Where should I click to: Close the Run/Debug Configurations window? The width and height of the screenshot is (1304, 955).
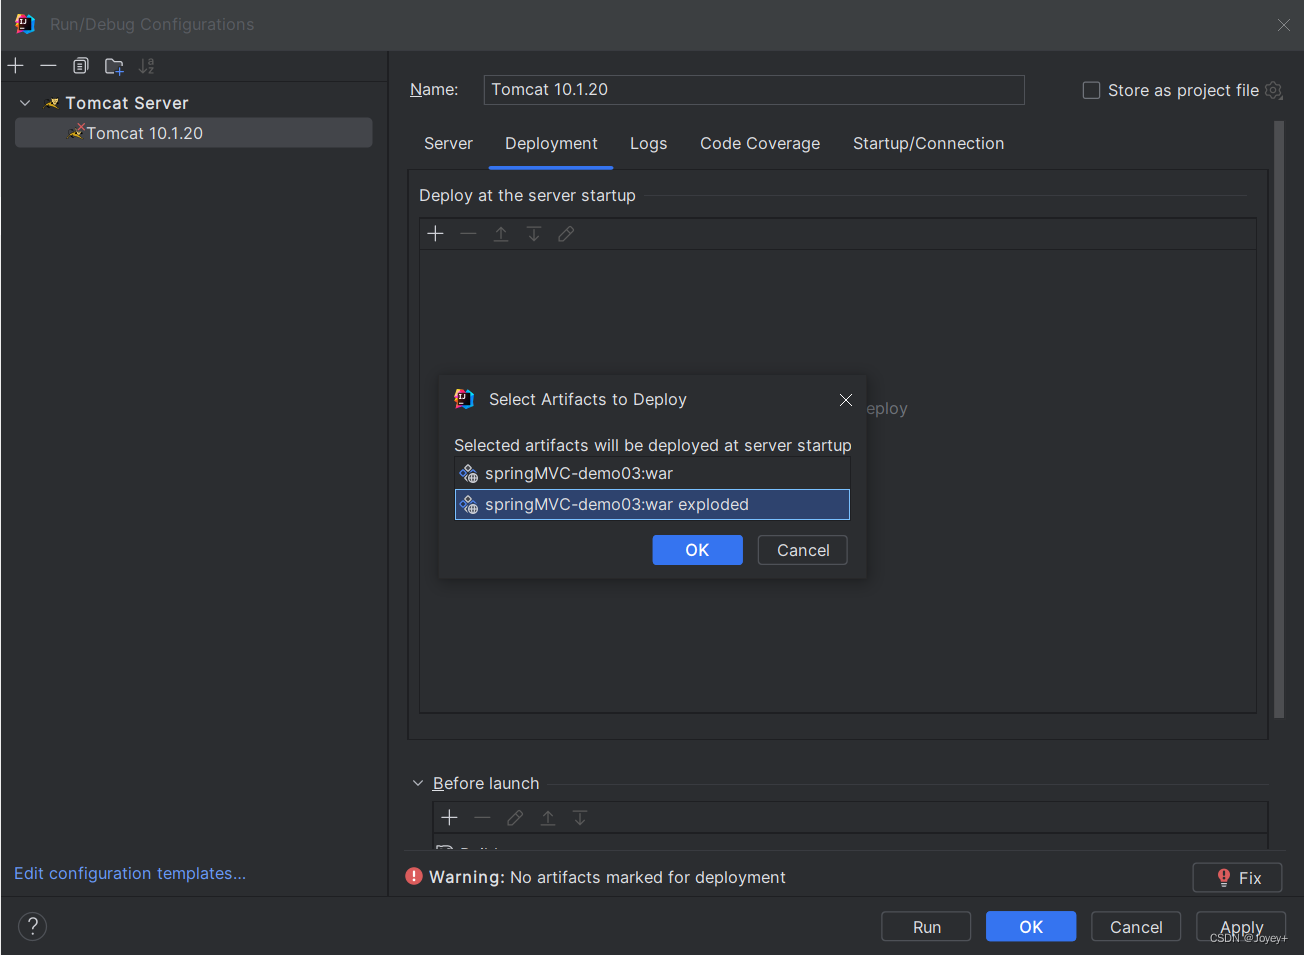(x=1284, y=25)
